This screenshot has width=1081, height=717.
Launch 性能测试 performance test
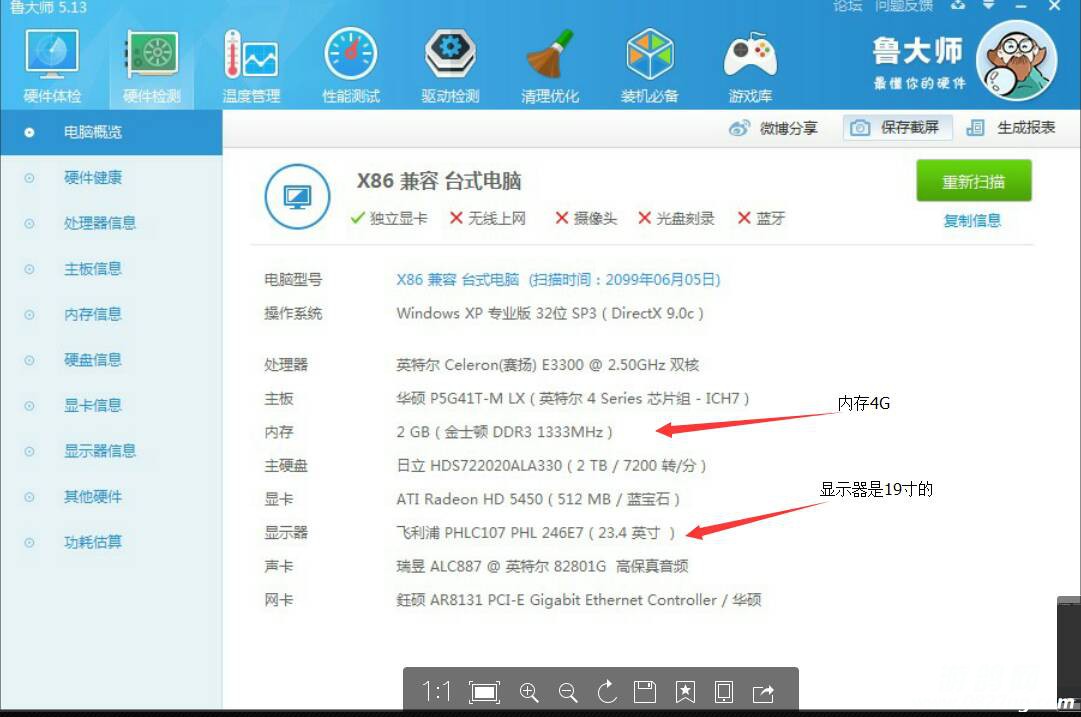pos(351,67)
